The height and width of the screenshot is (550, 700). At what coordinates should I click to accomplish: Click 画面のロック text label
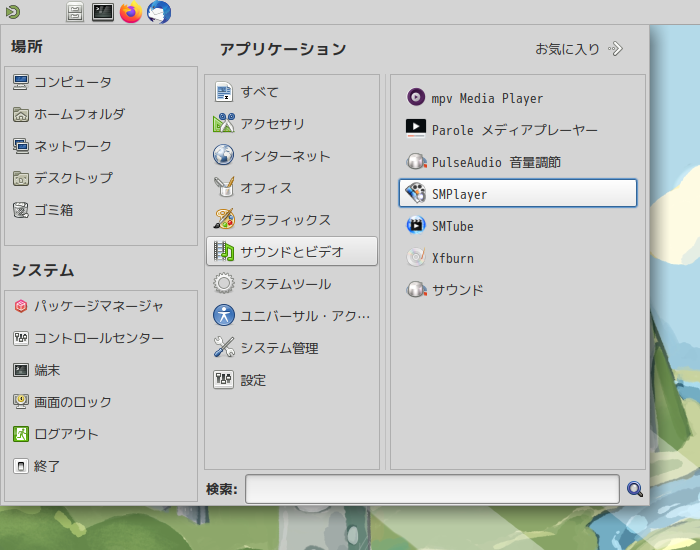(x=73, y=402)
